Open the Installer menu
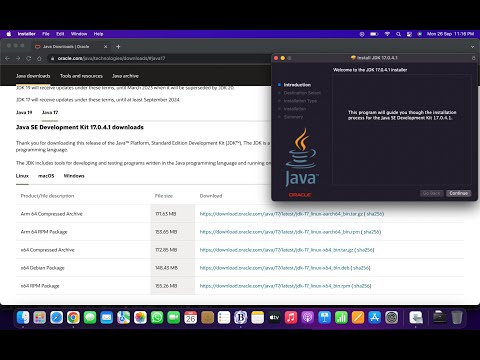This screenshot has height=360, width=480. coord(27,34)
